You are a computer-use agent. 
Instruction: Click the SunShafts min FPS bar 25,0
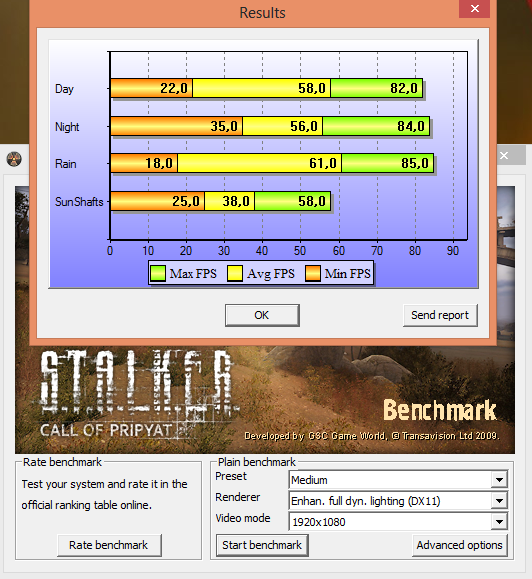click(157, 201)
